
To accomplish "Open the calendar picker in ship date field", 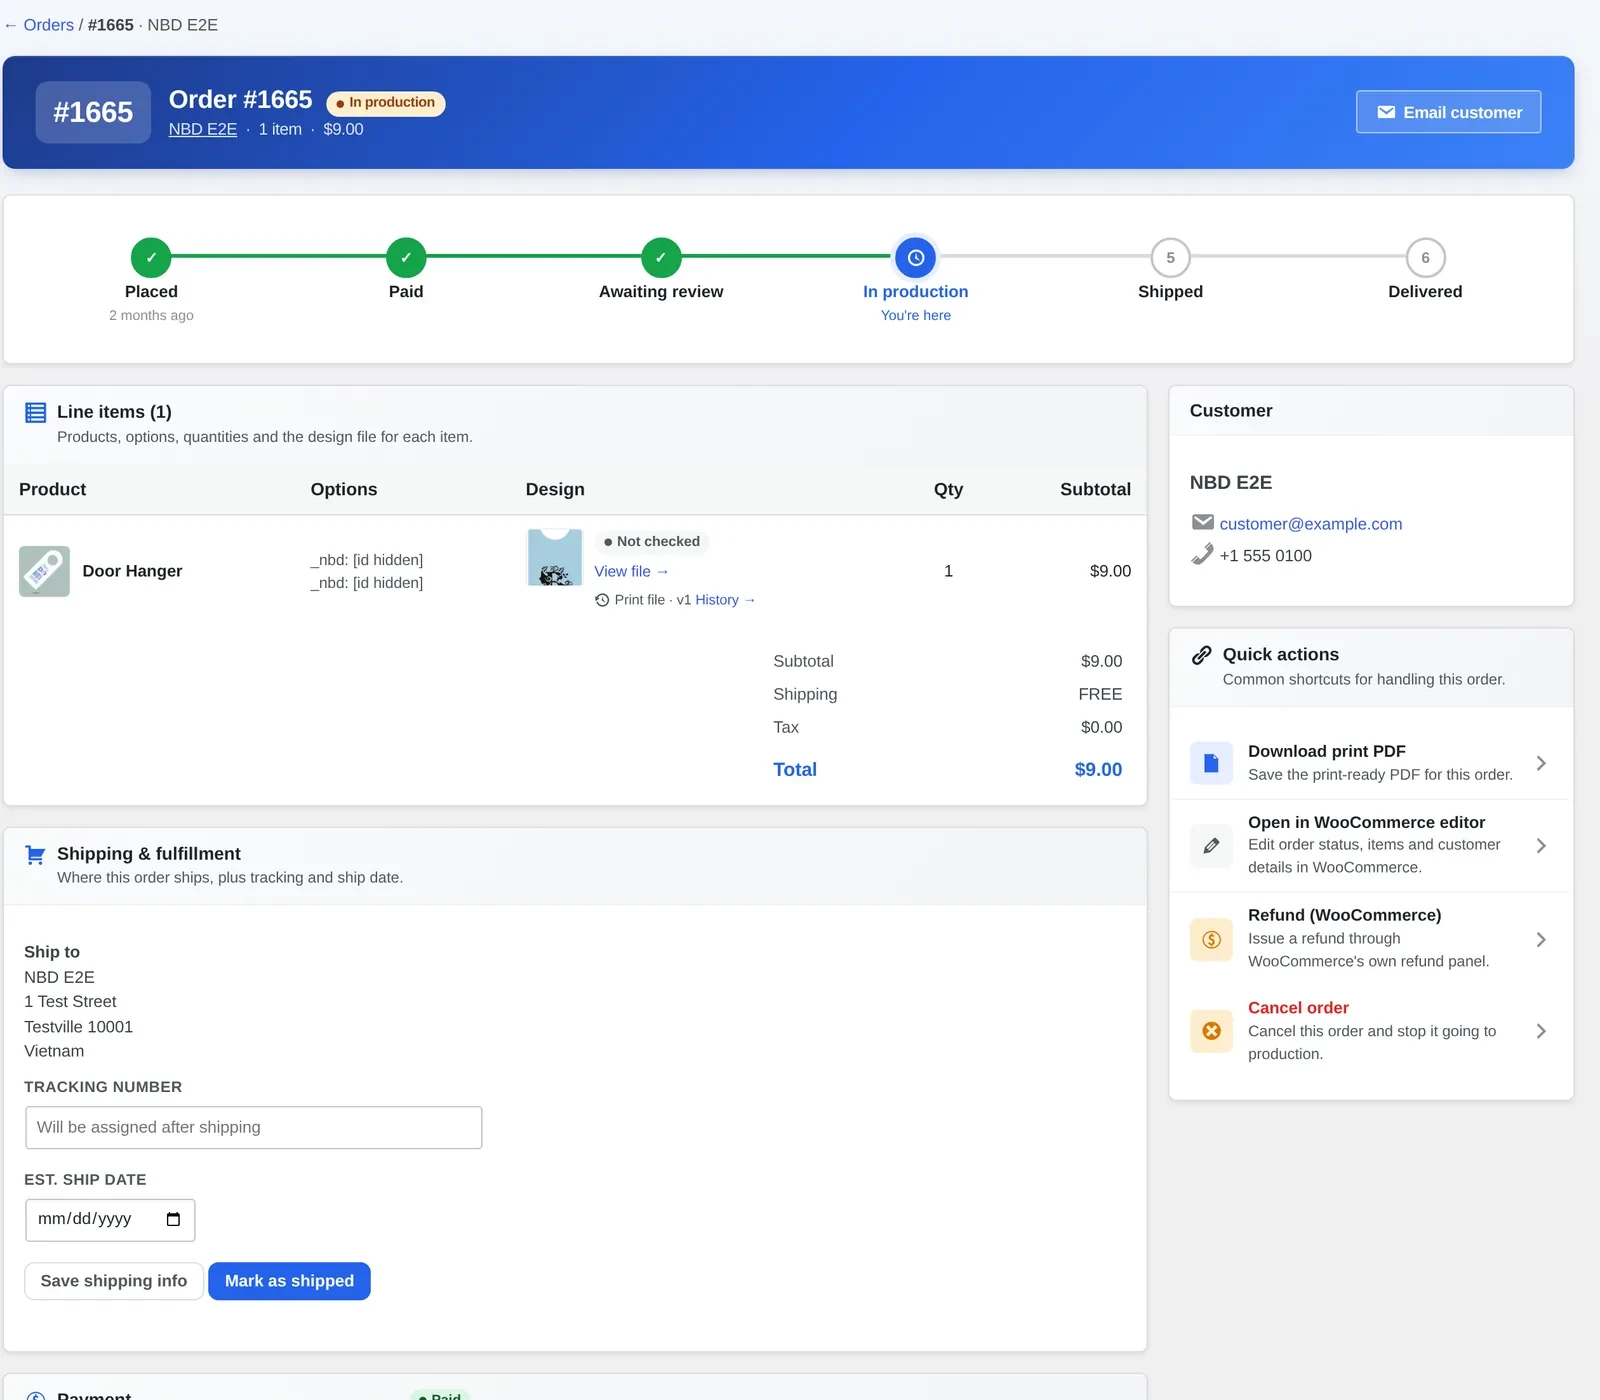I will point(173,1219).
